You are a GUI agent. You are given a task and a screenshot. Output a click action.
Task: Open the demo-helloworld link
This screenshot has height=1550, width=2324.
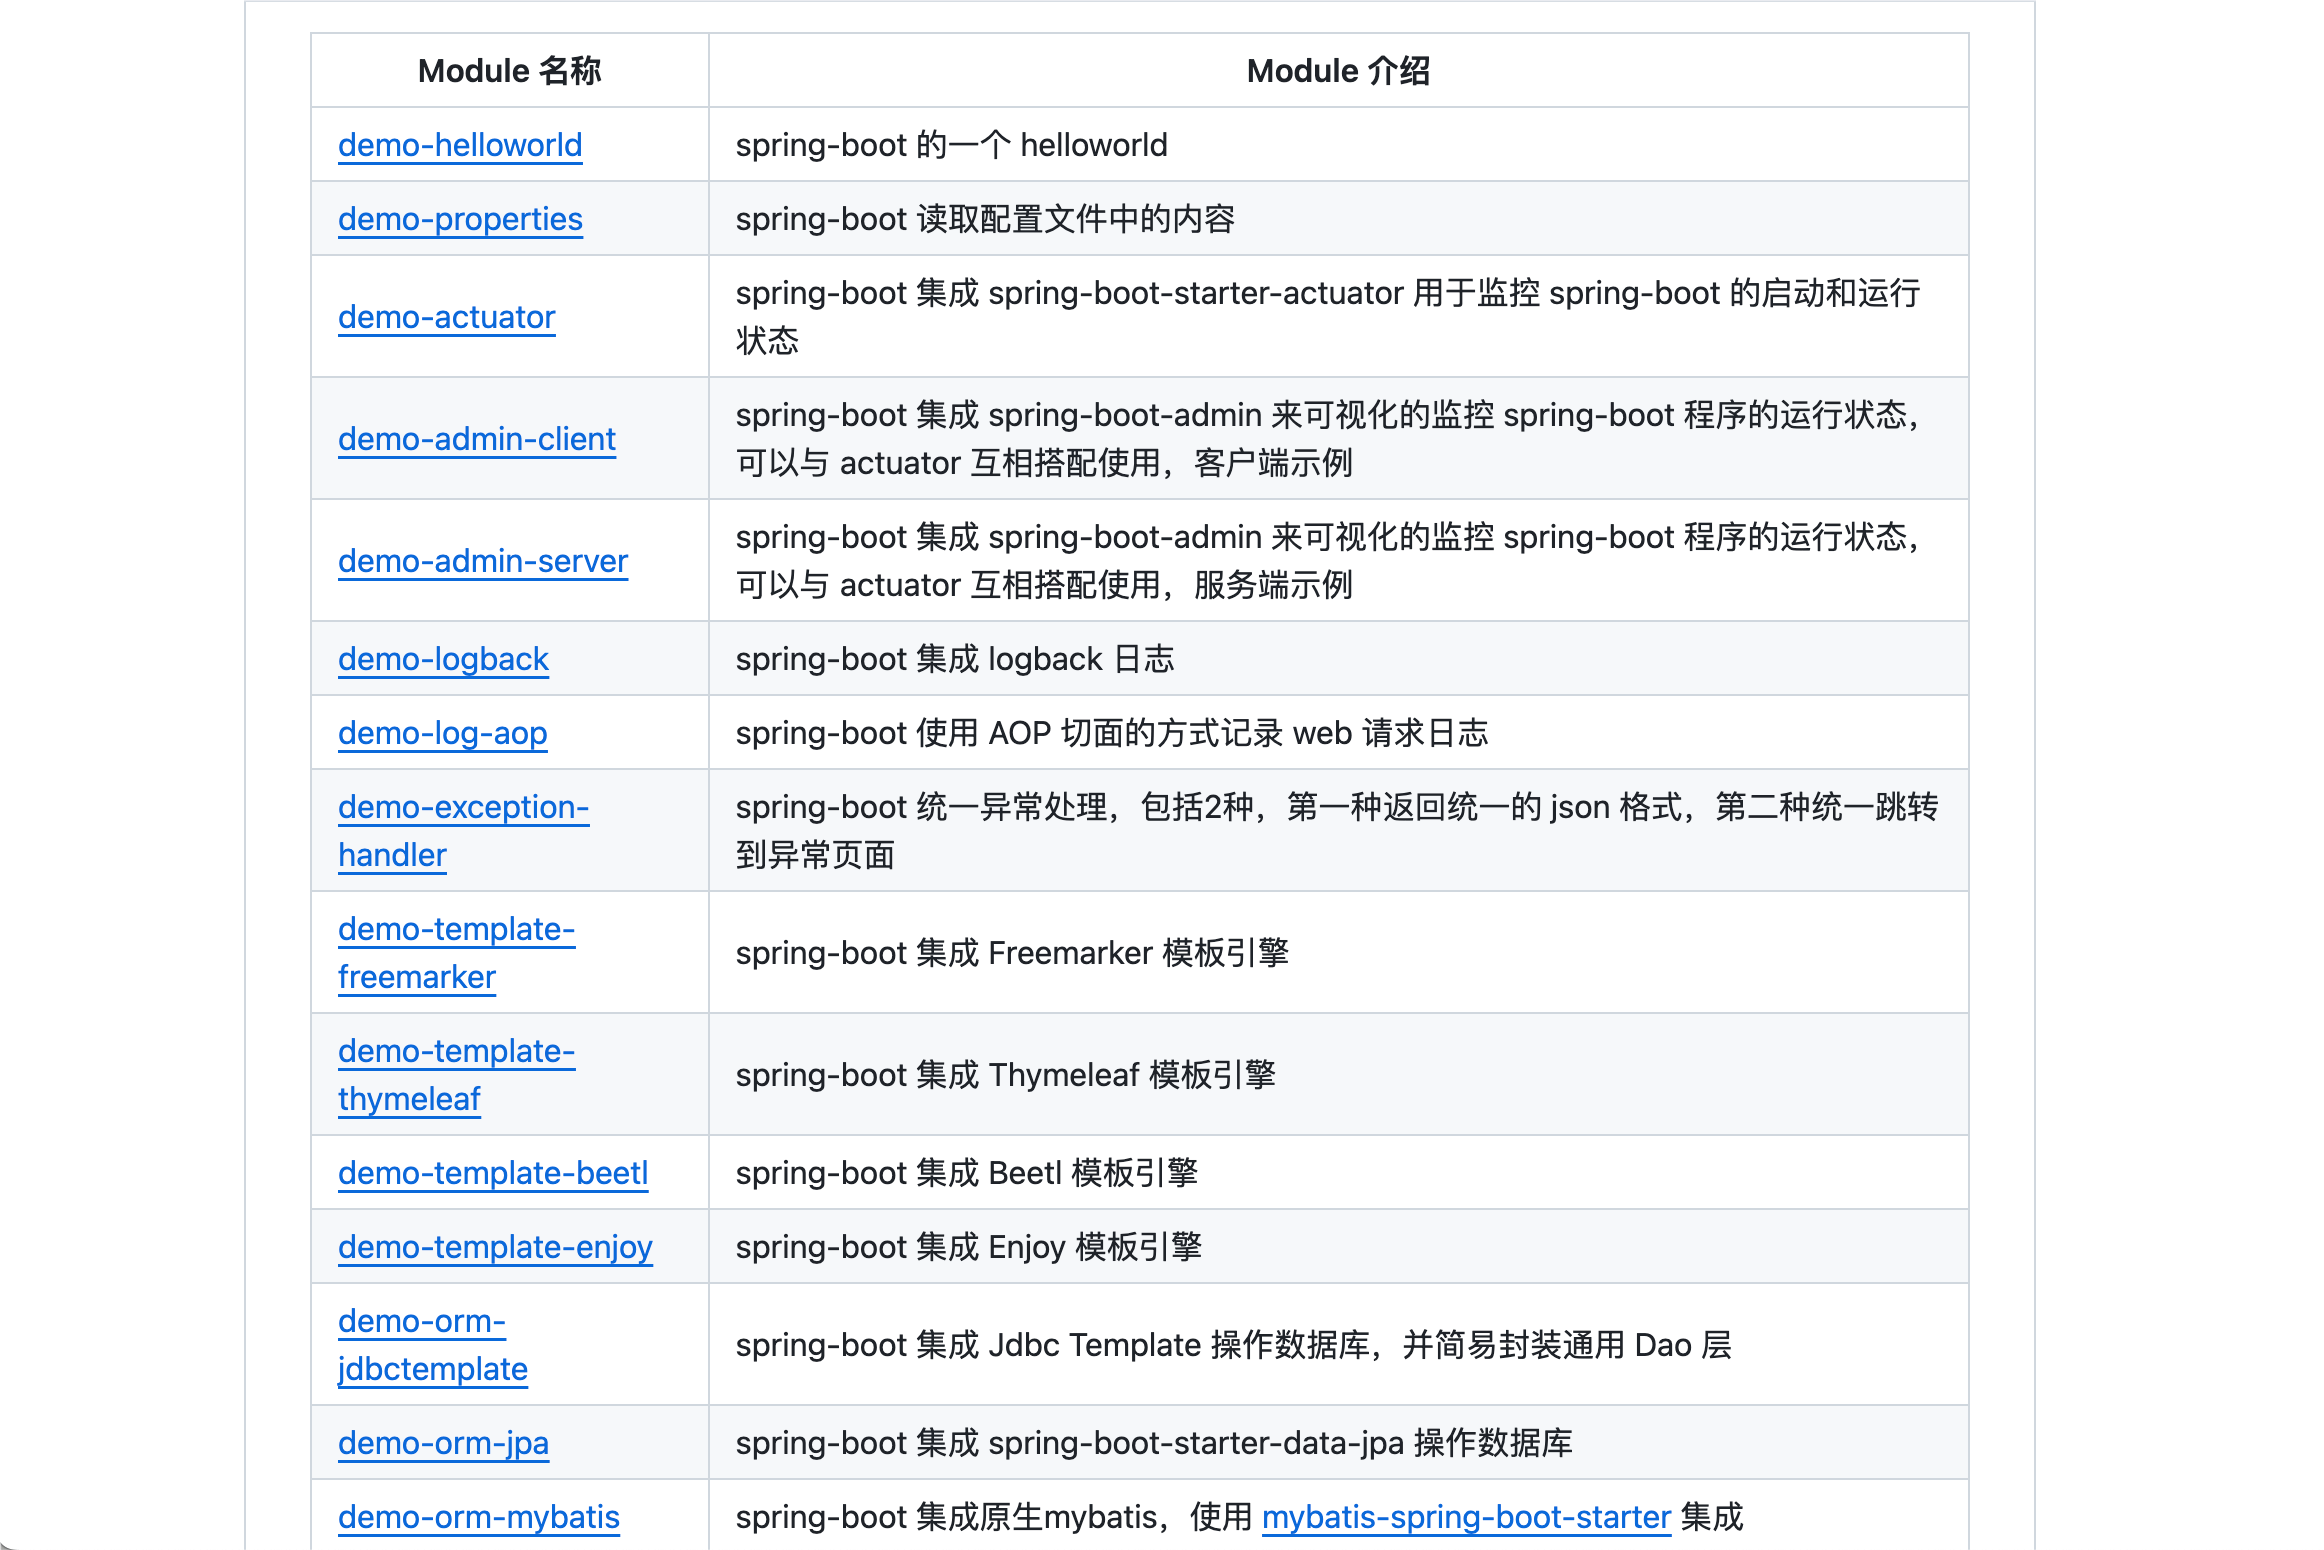point(460,145)
